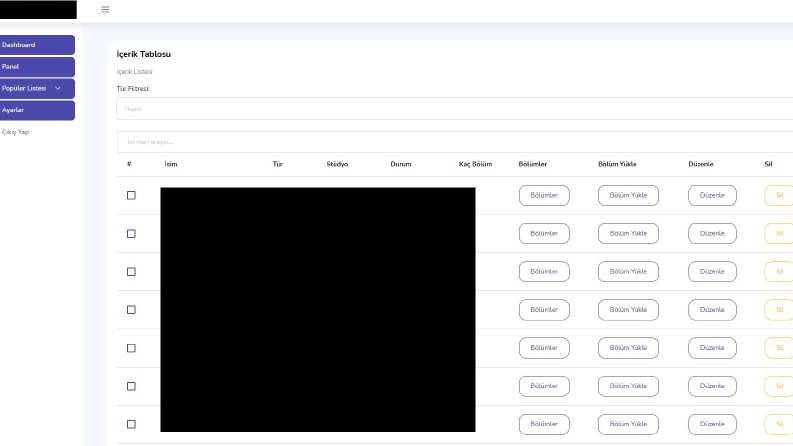Image resolution: width=793 pixels, height=446 pixels.
Task: Click Düzenle in the third row
Action: click(712, 272)
